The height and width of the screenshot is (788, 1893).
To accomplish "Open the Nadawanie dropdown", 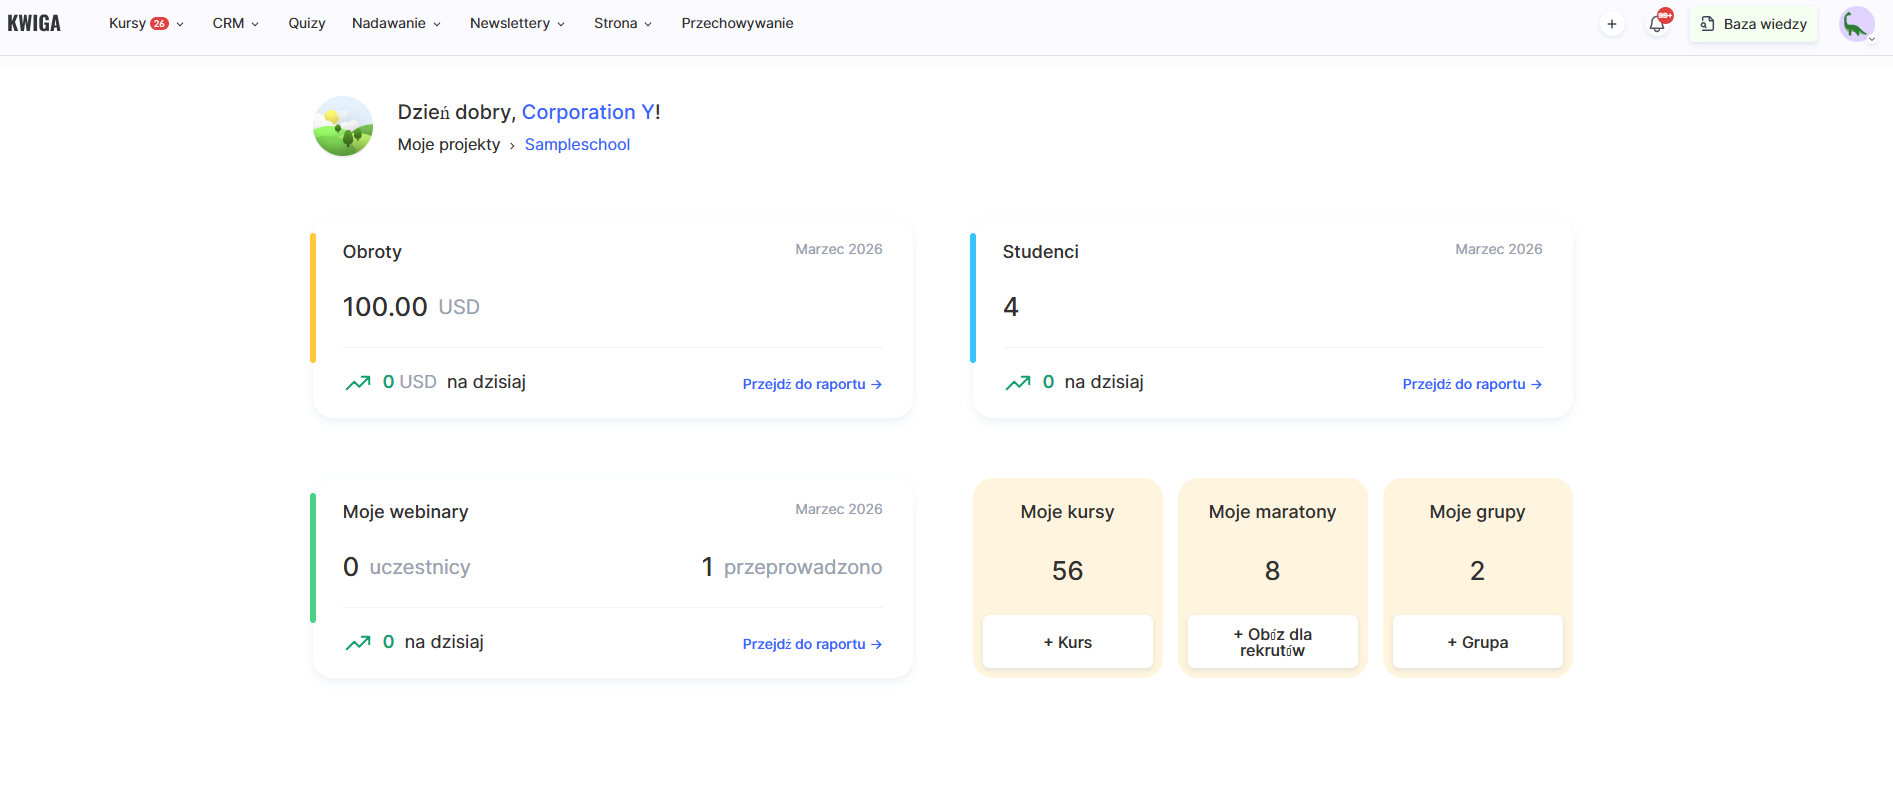I will click(396, 23).
